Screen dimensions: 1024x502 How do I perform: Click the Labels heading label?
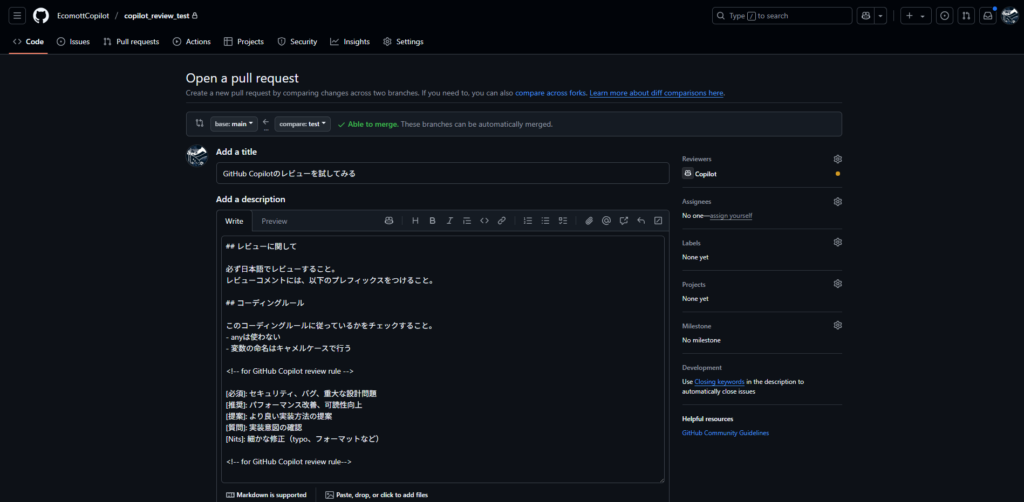point(691,243)
